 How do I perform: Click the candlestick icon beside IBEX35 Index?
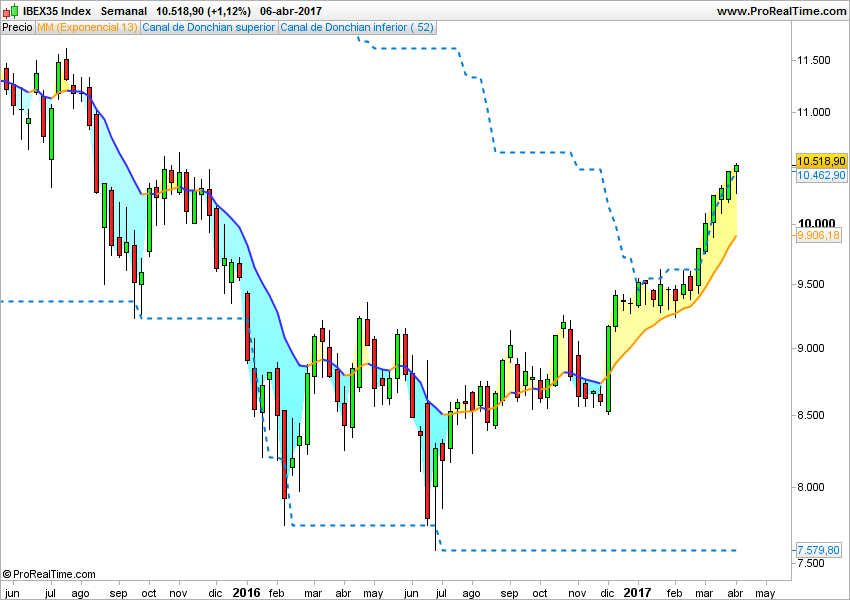(x=11, y=10)
